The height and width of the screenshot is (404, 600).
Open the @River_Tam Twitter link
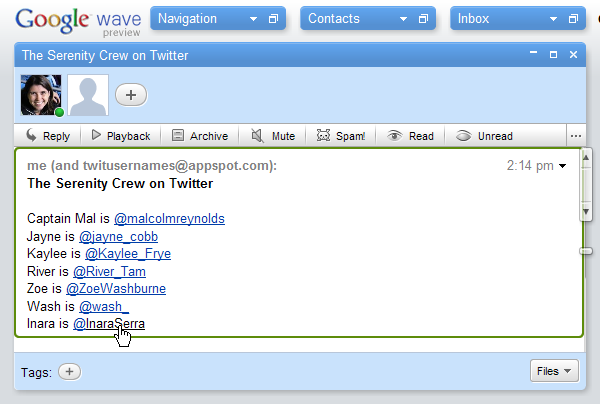[109, 271]
